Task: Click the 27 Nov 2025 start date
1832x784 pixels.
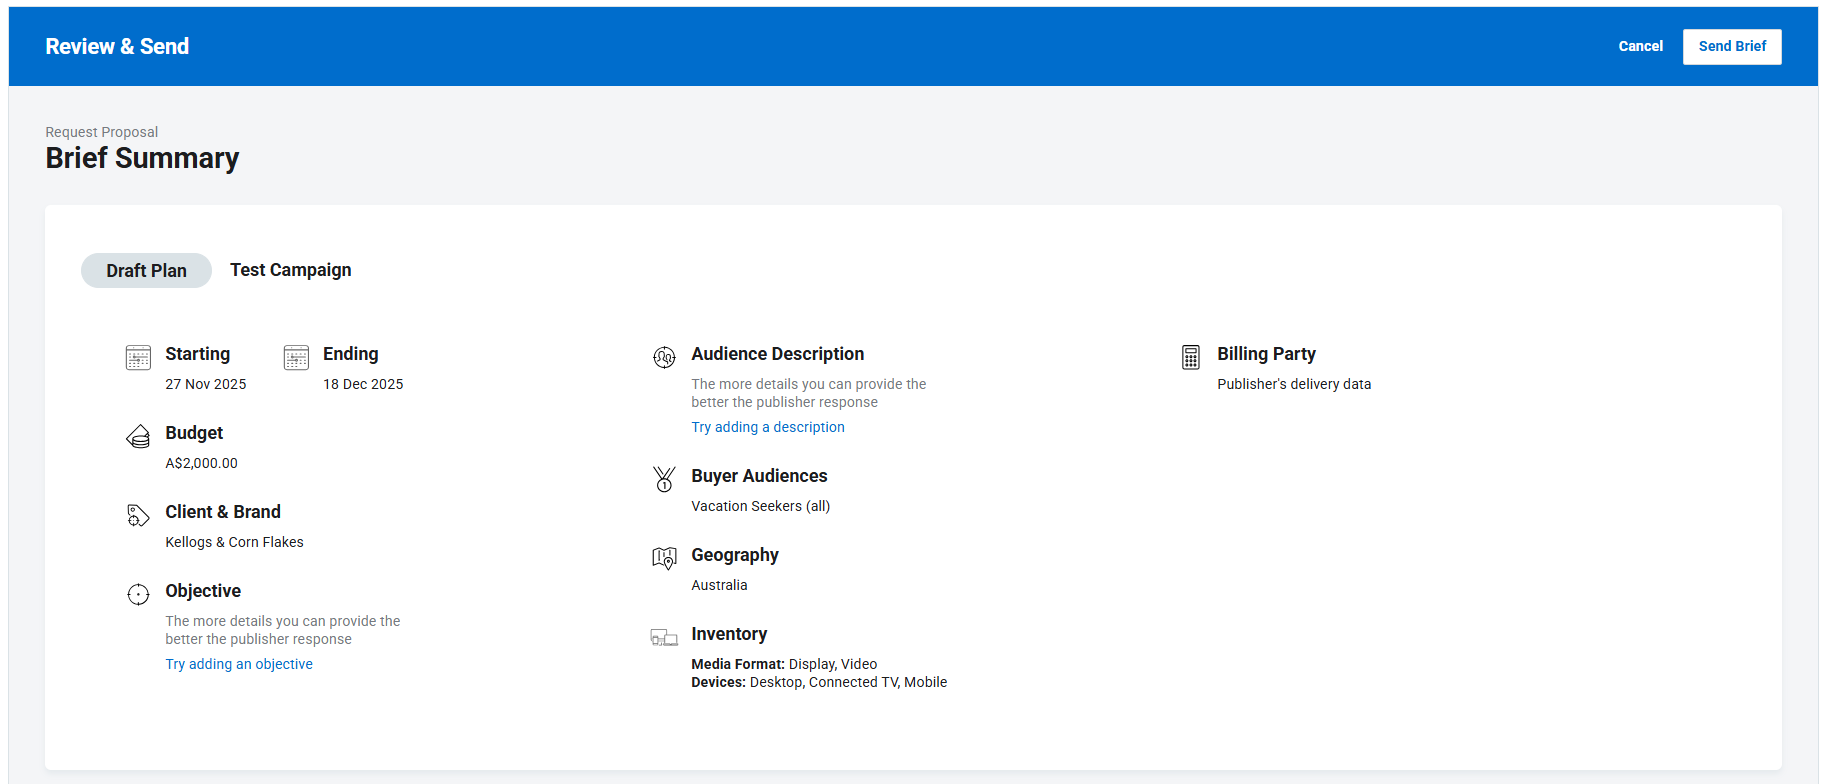Action: point(205,384)
